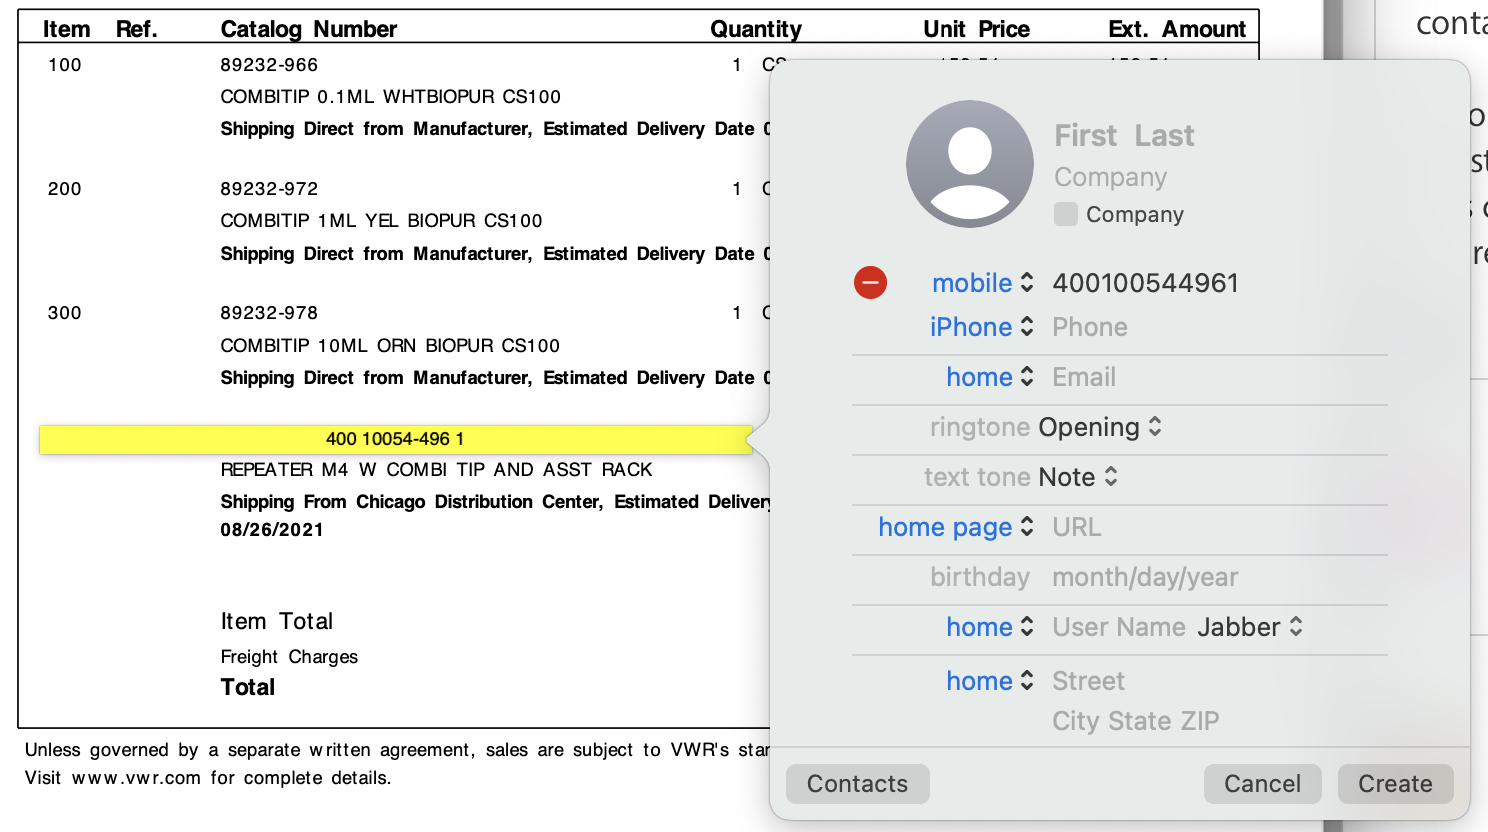
Task: Click the Street address field
Action: pyautogui.click(x=1089, y=681)
